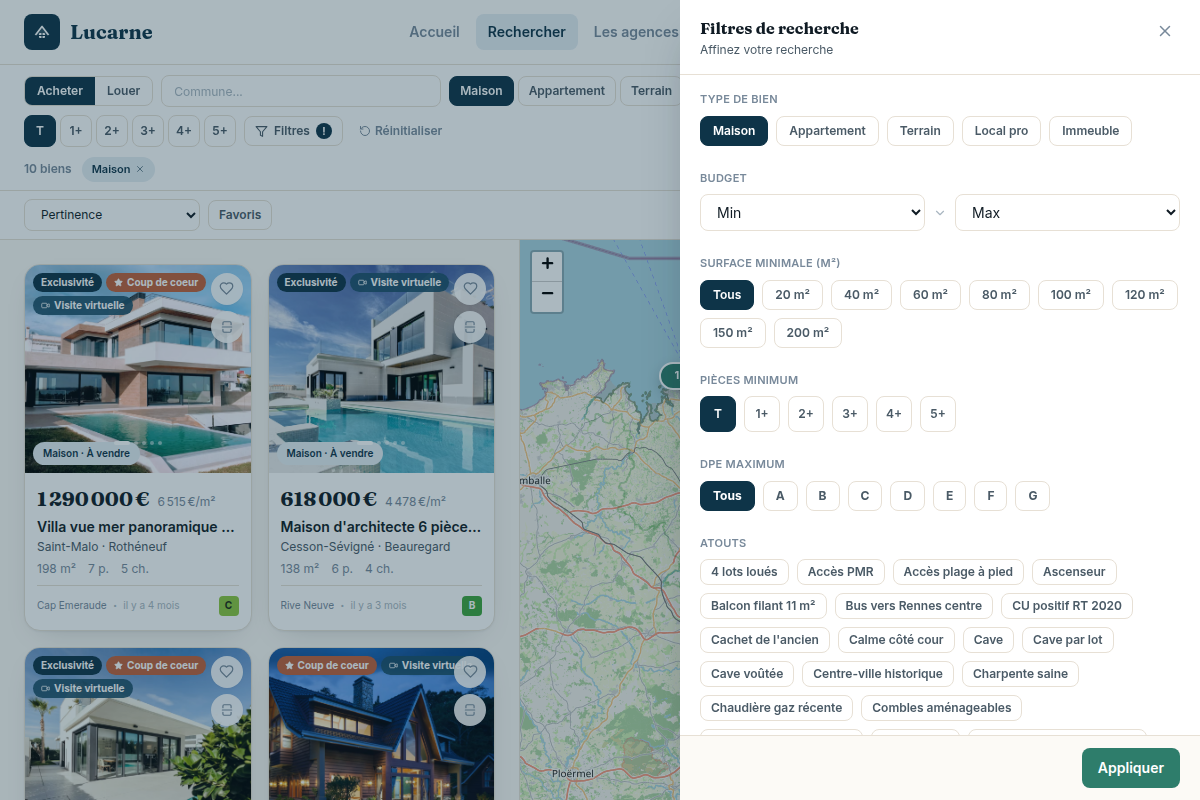Toggle Accès plage à pied amenity
The image size is (1200, 800).
(x=958, y=572)
